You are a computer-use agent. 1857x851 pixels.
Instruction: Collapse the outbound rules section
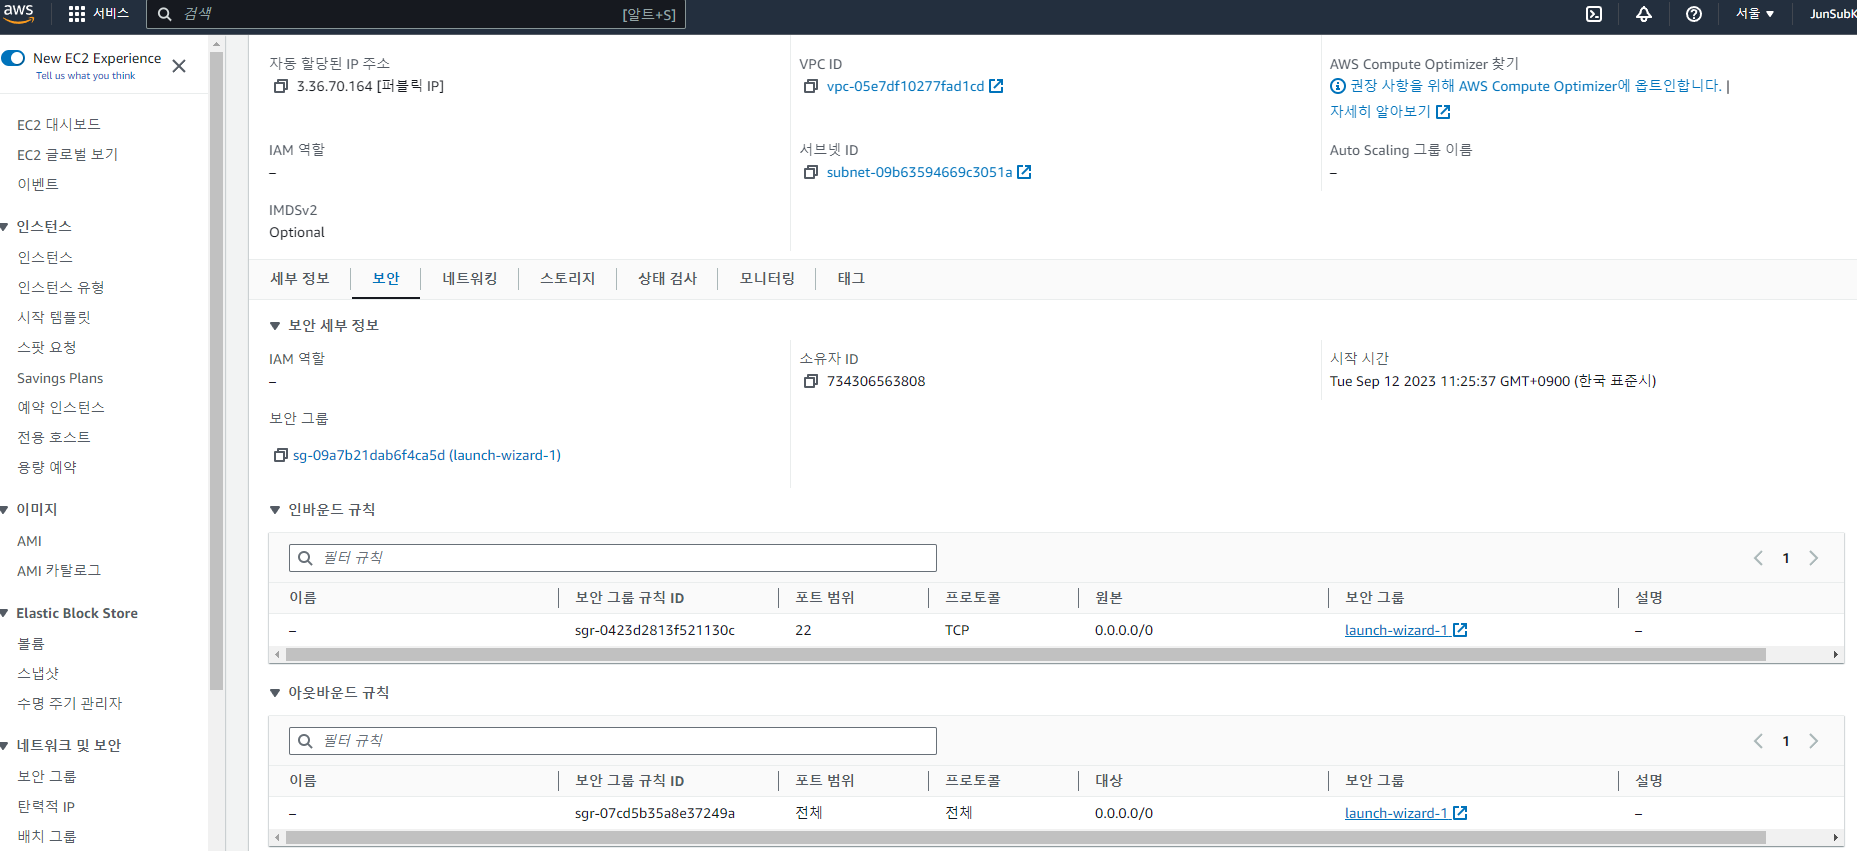pyautogui.click(x=275, y=693)
